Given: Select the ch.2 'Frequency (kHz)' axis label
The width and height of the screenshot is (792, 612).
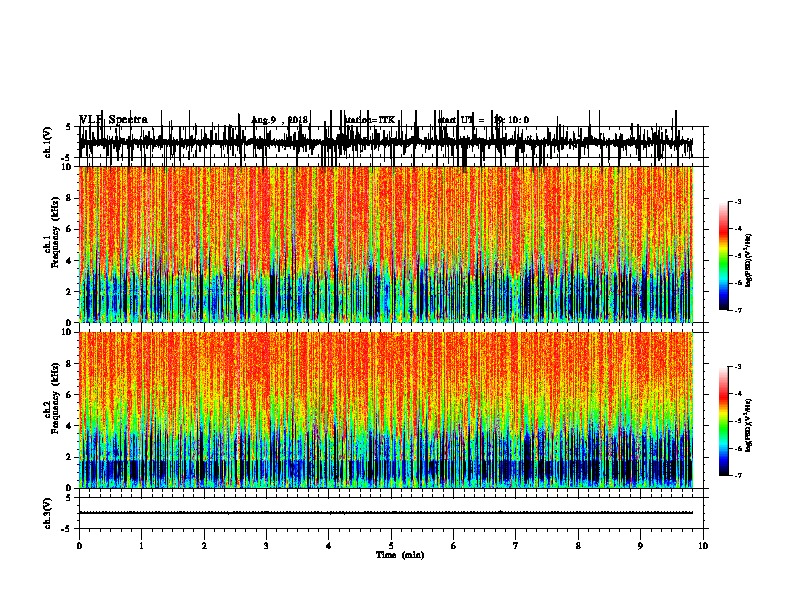Looking at the screenshot, I should click(x=55, y=398).
